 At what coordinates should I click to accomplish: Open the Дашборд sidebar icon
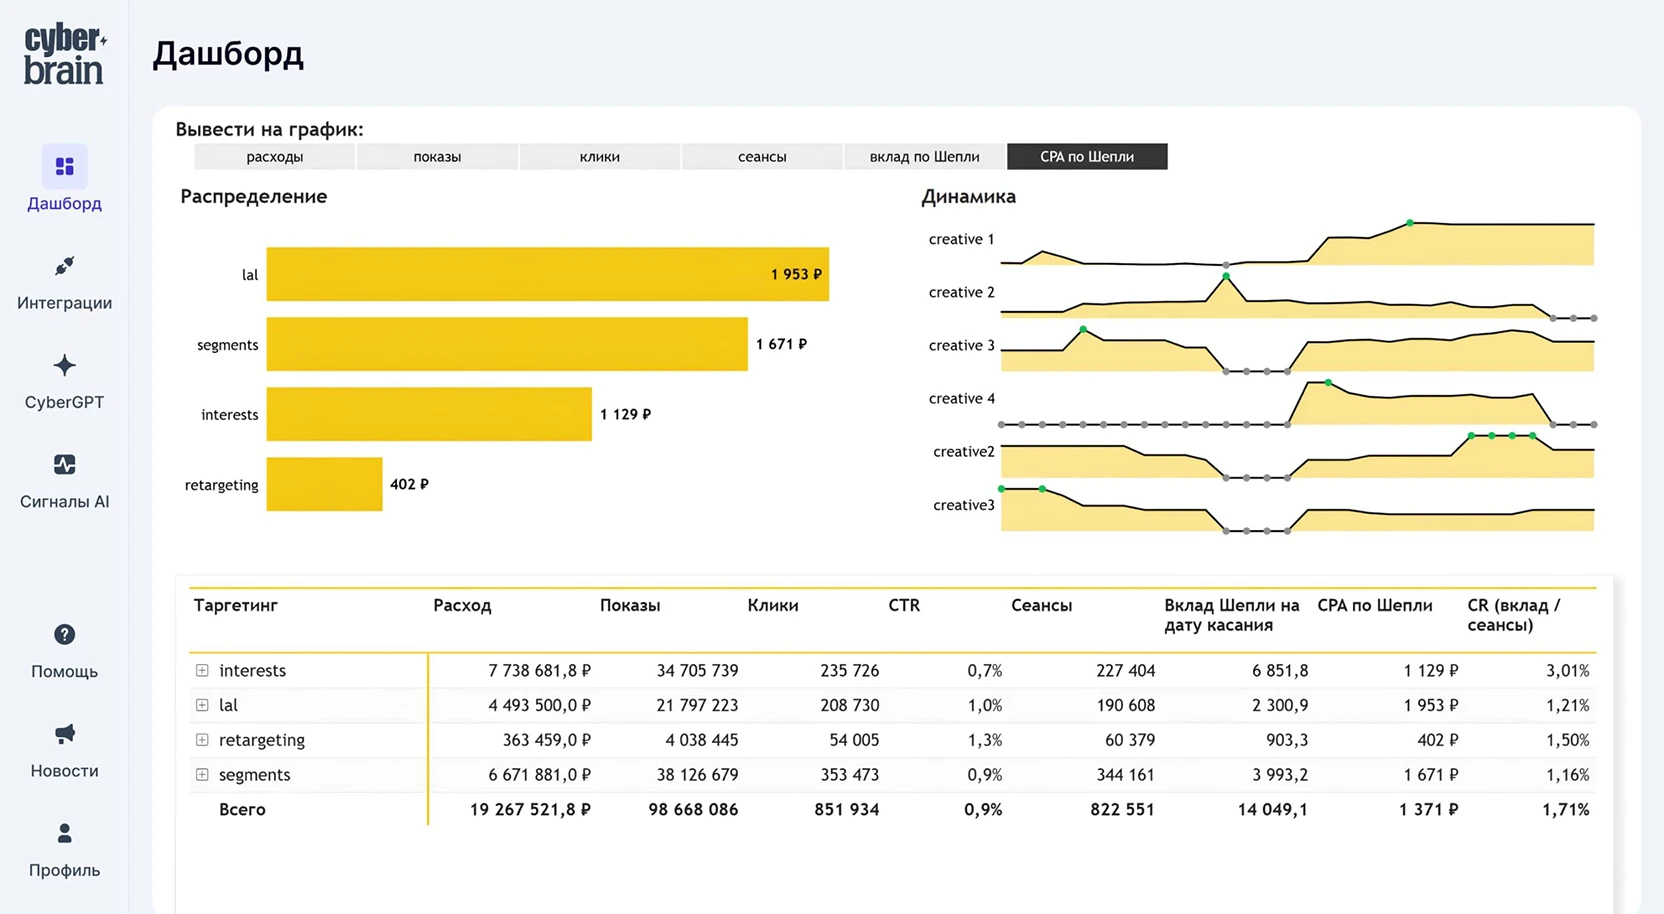click(x=64, y=167)
